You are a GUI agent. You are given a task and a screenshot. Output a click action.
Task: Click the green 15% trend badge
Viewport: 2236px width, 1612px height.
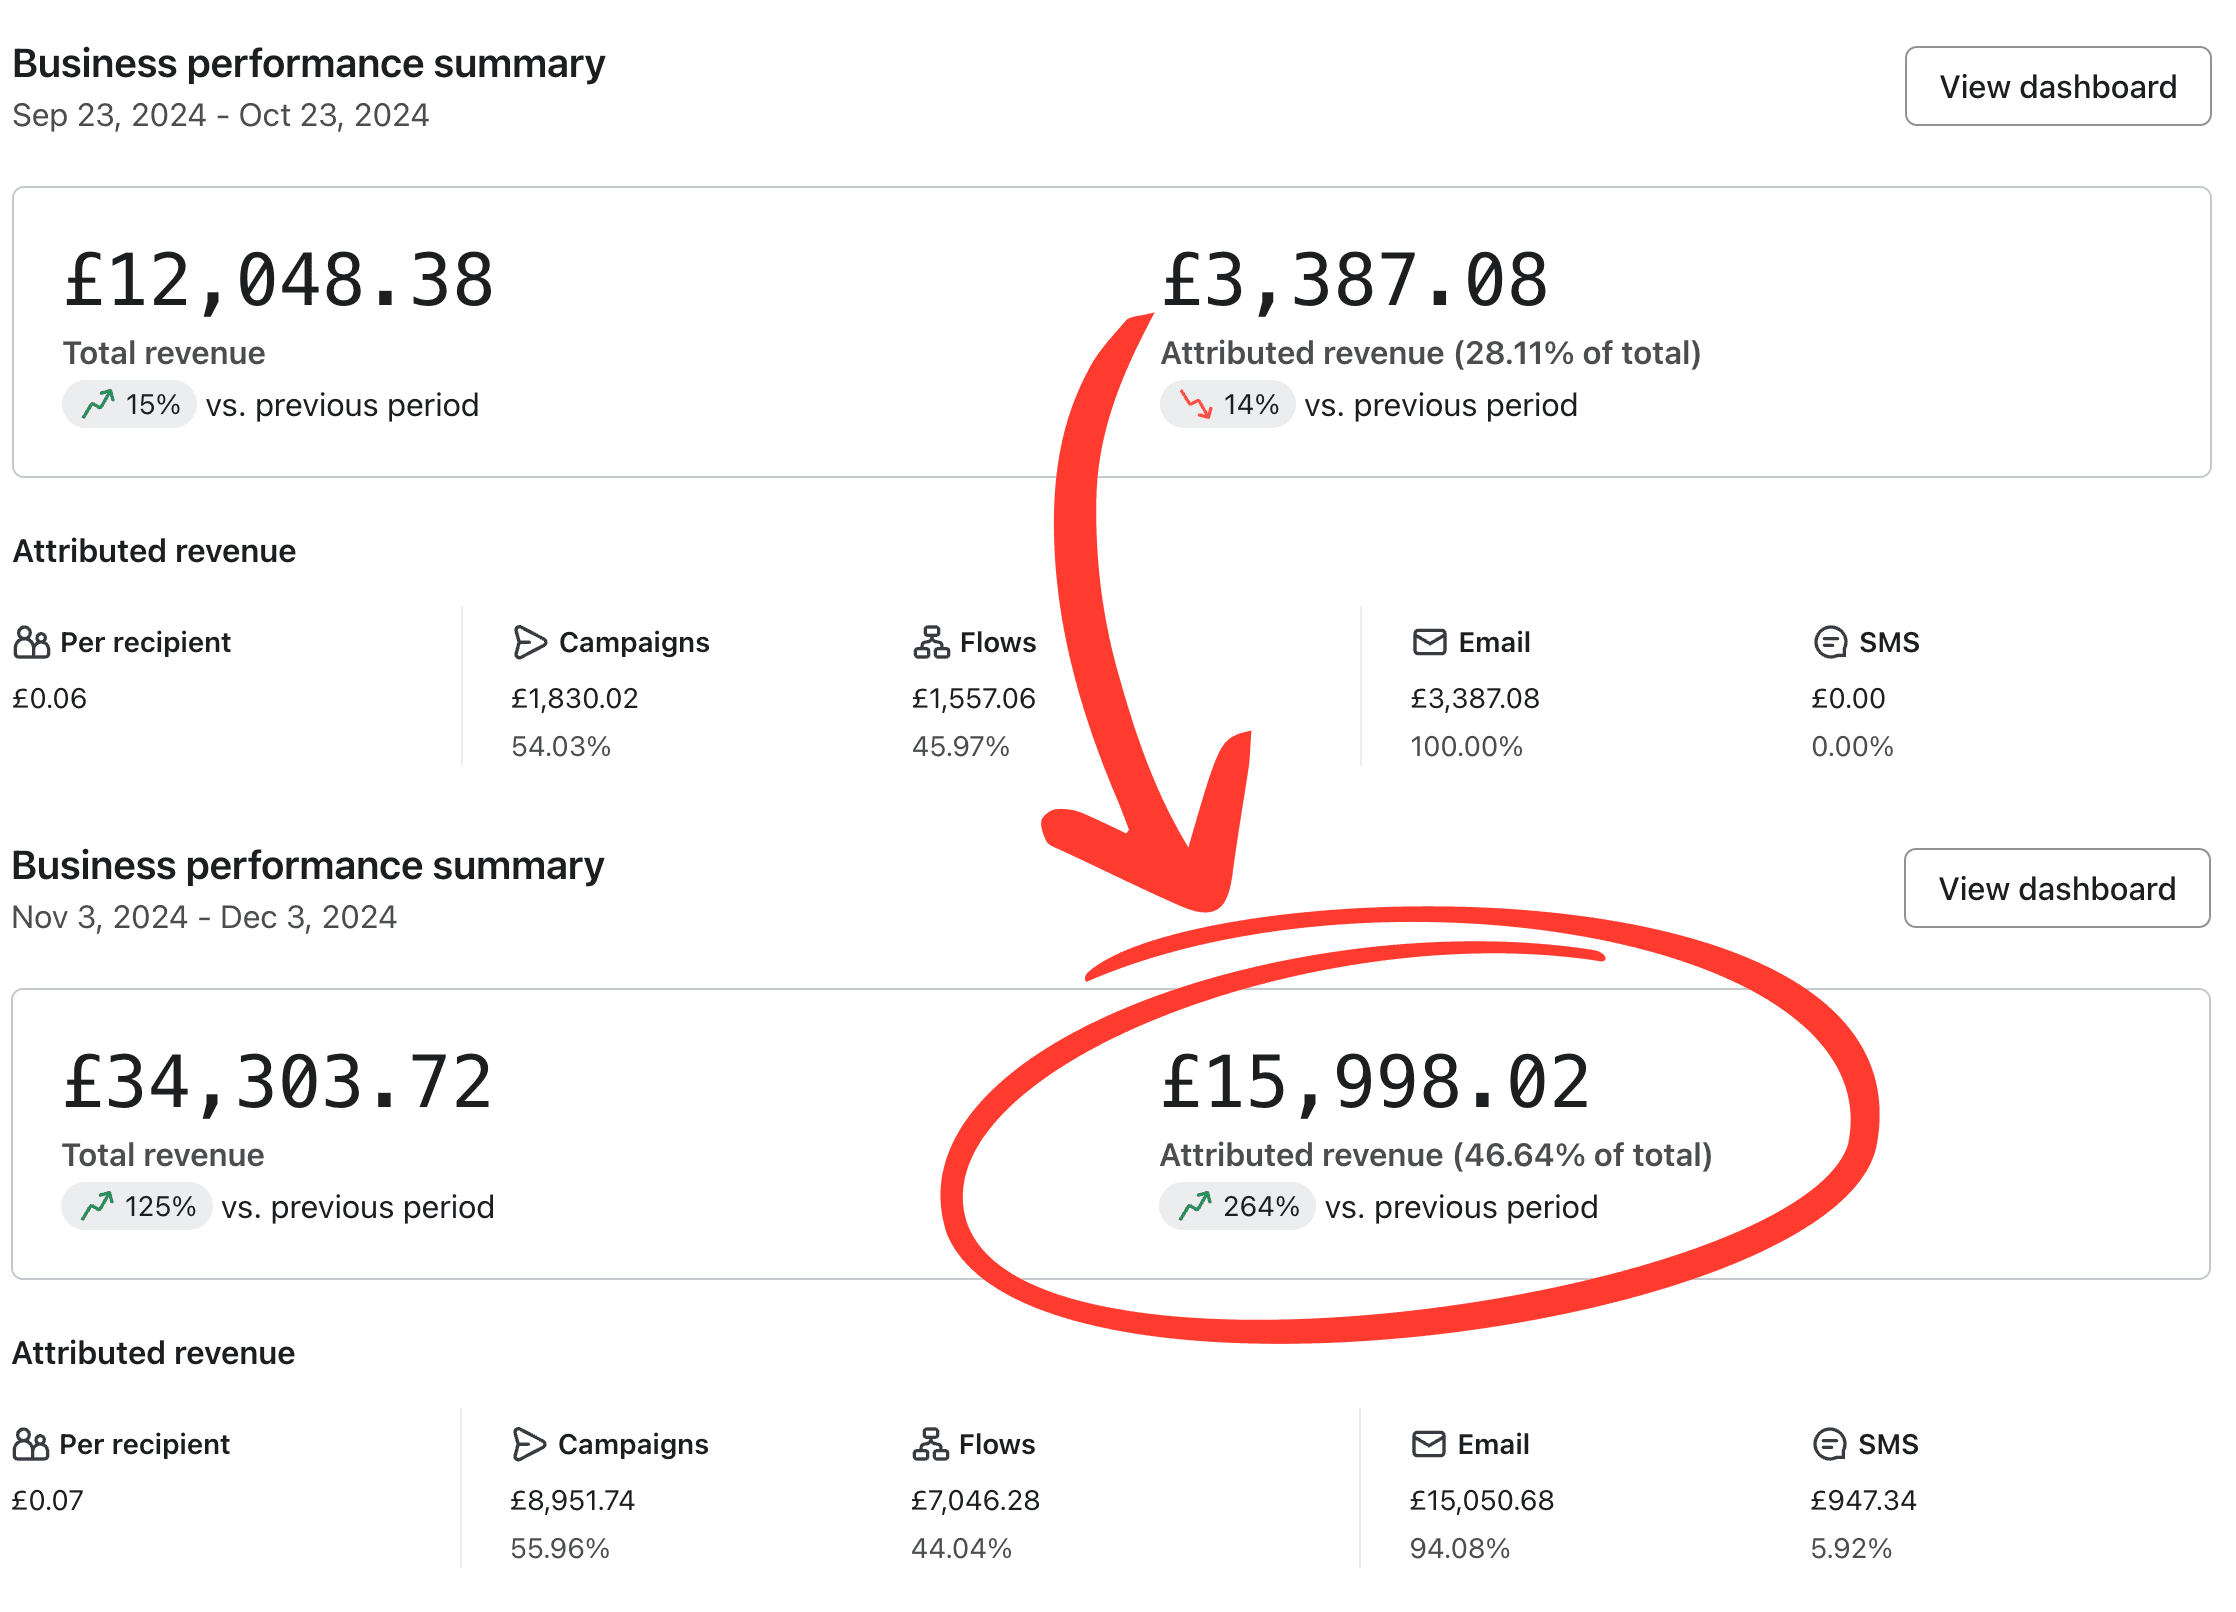click(x=129, y=404)
